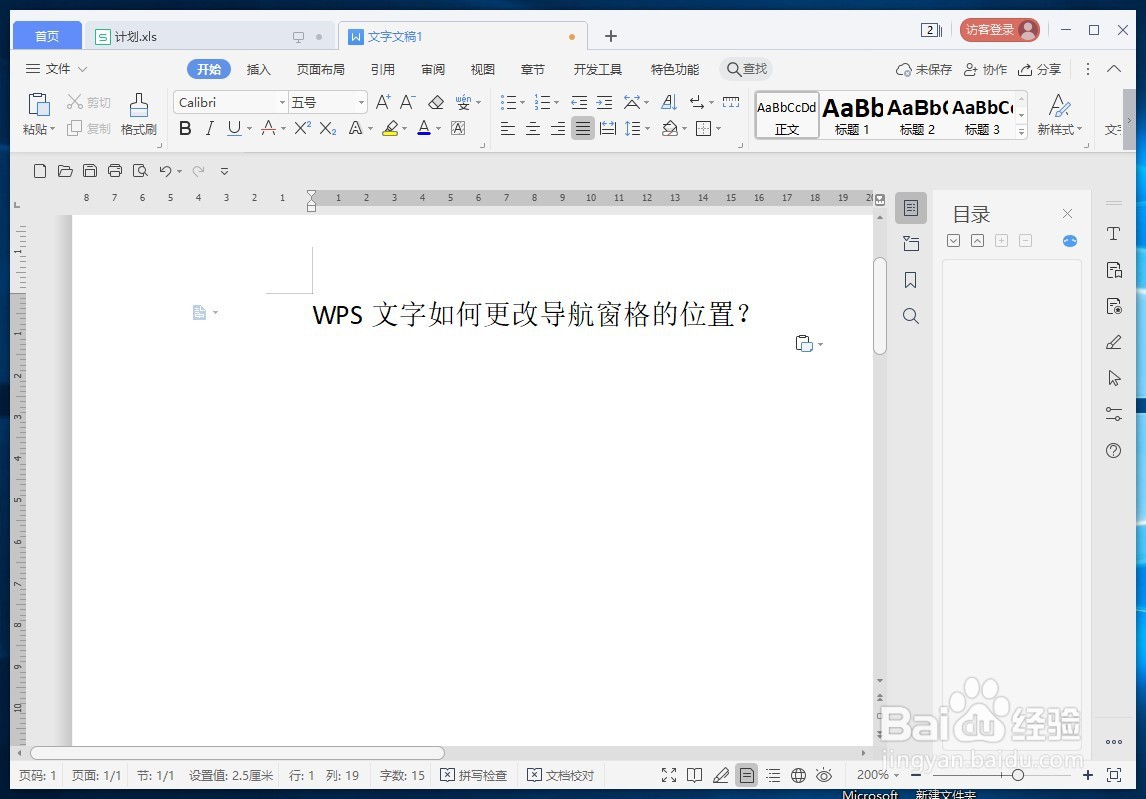Viewport: 1146px width, 799px height.
Task: Open 新样式 new style menu
Action: tap(1059, 115)
